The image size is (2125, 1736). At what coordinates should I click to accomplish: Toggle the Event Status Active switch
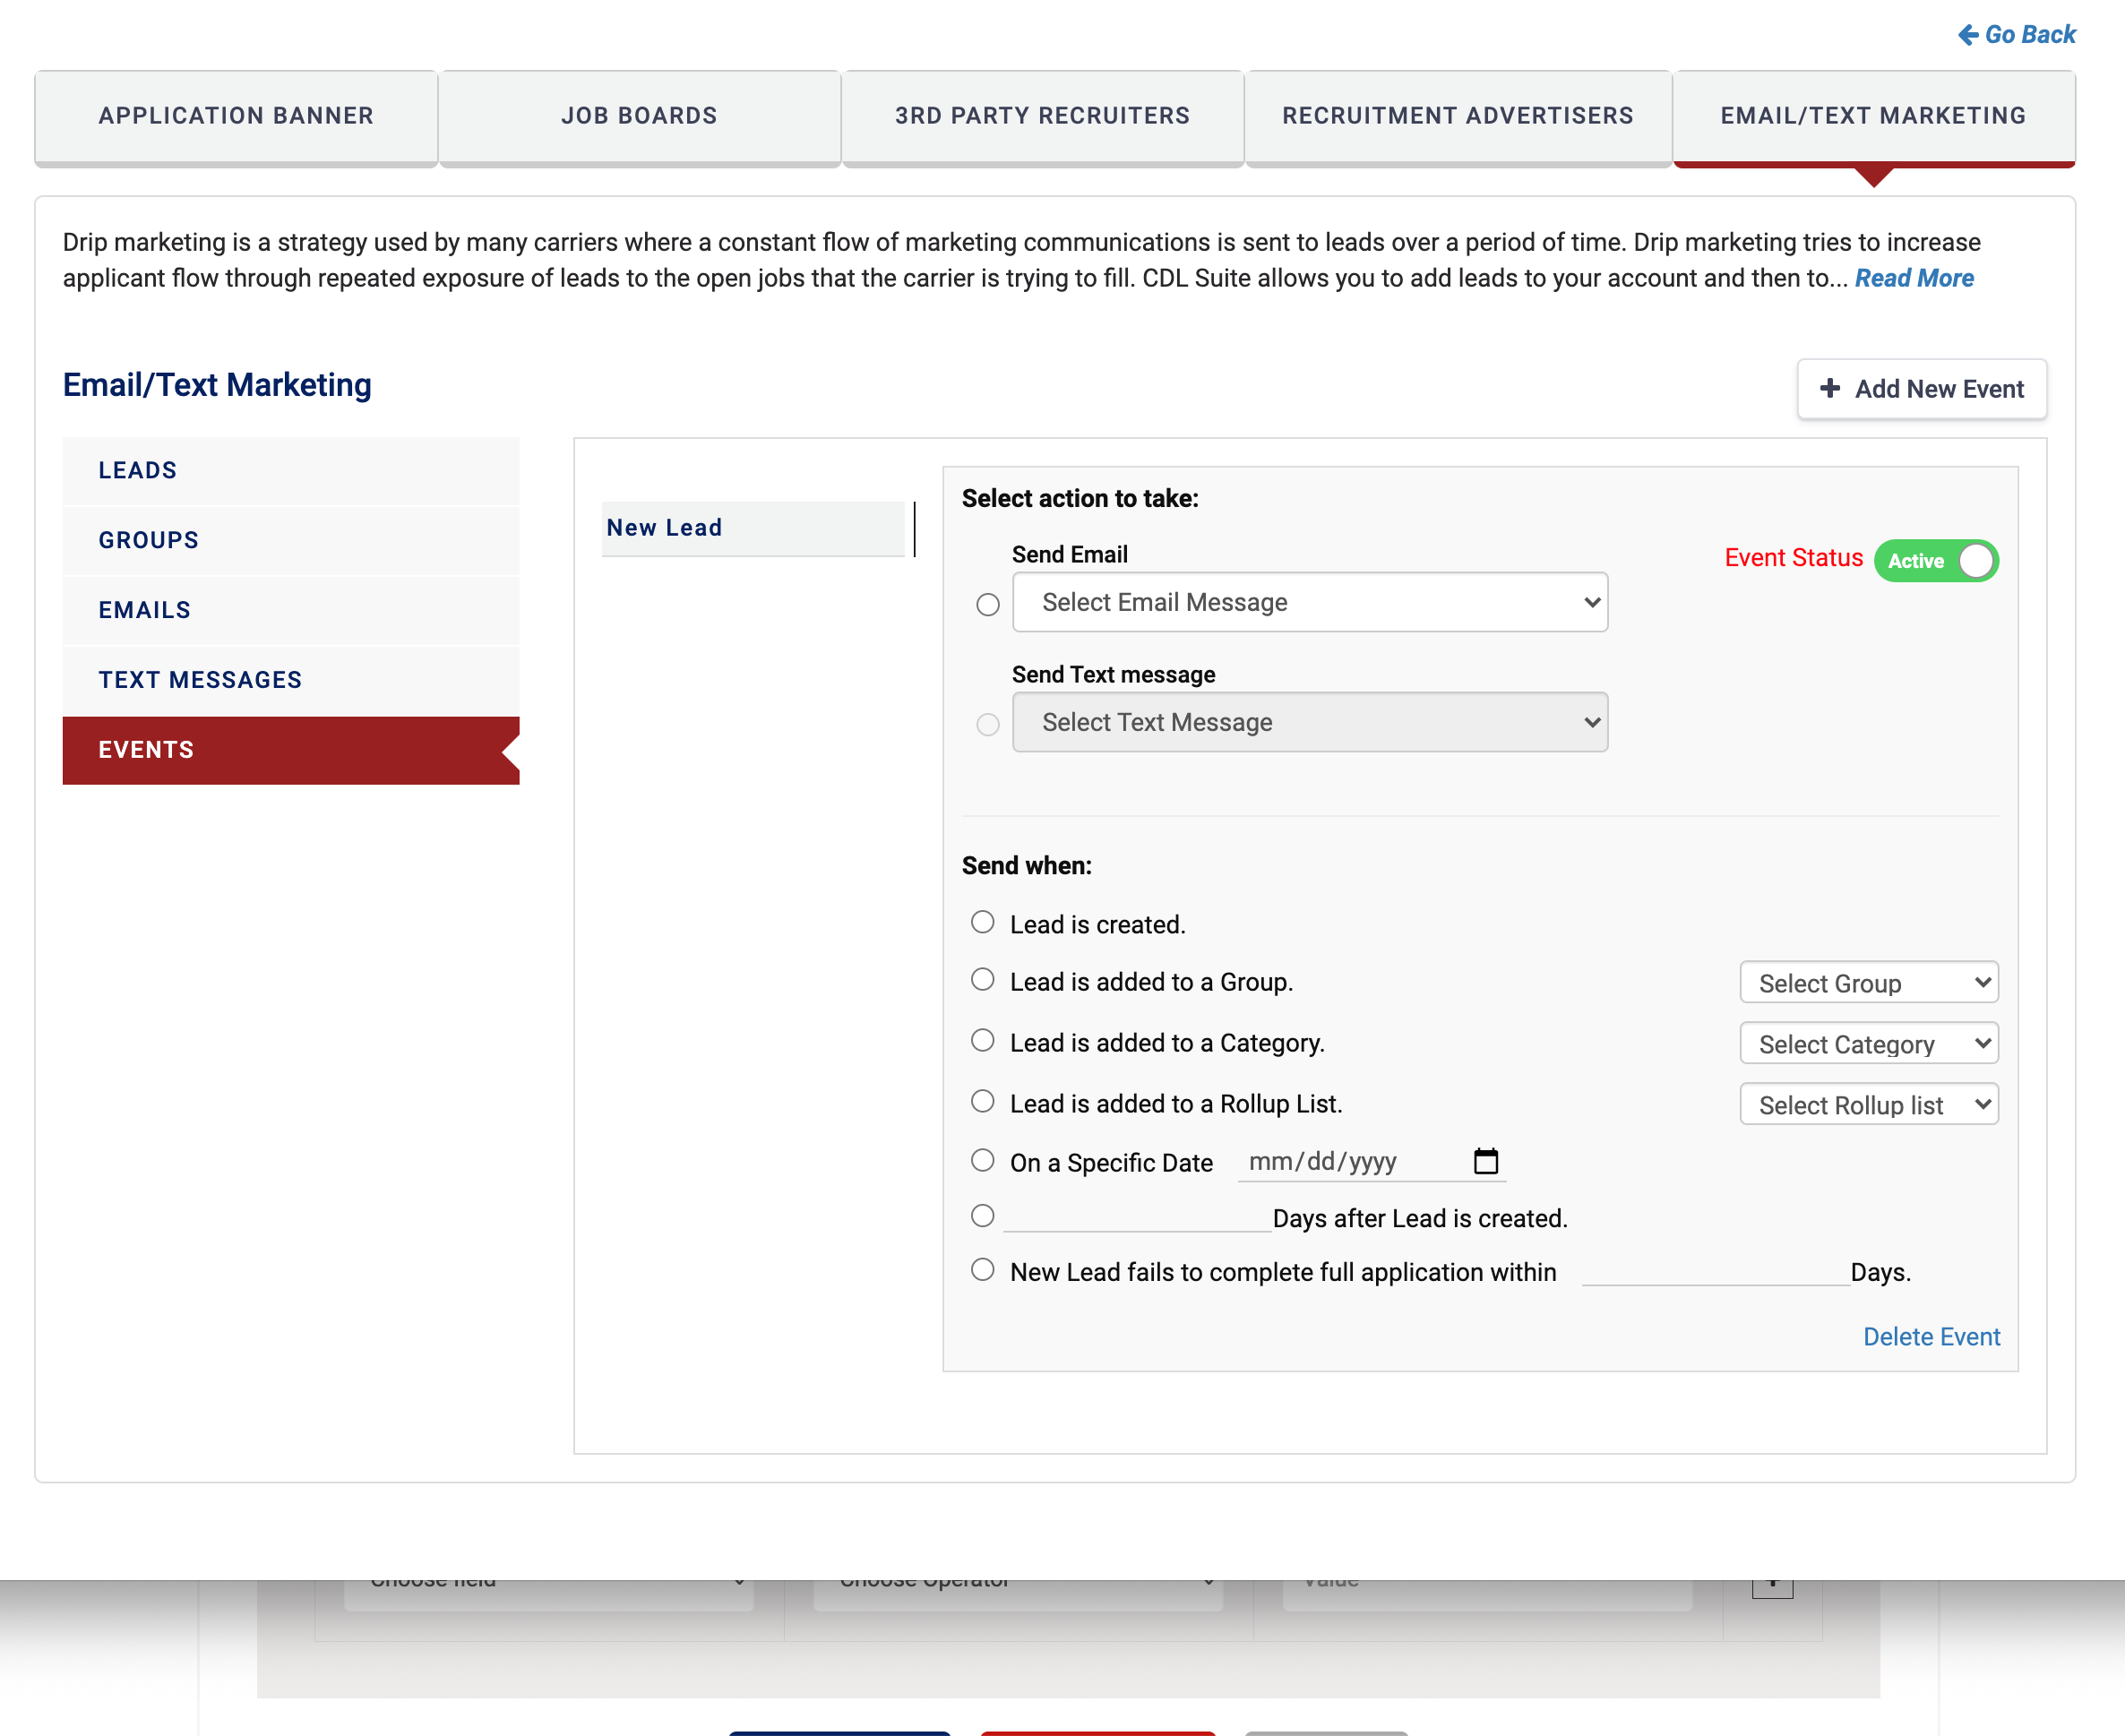click(1936, 560)
